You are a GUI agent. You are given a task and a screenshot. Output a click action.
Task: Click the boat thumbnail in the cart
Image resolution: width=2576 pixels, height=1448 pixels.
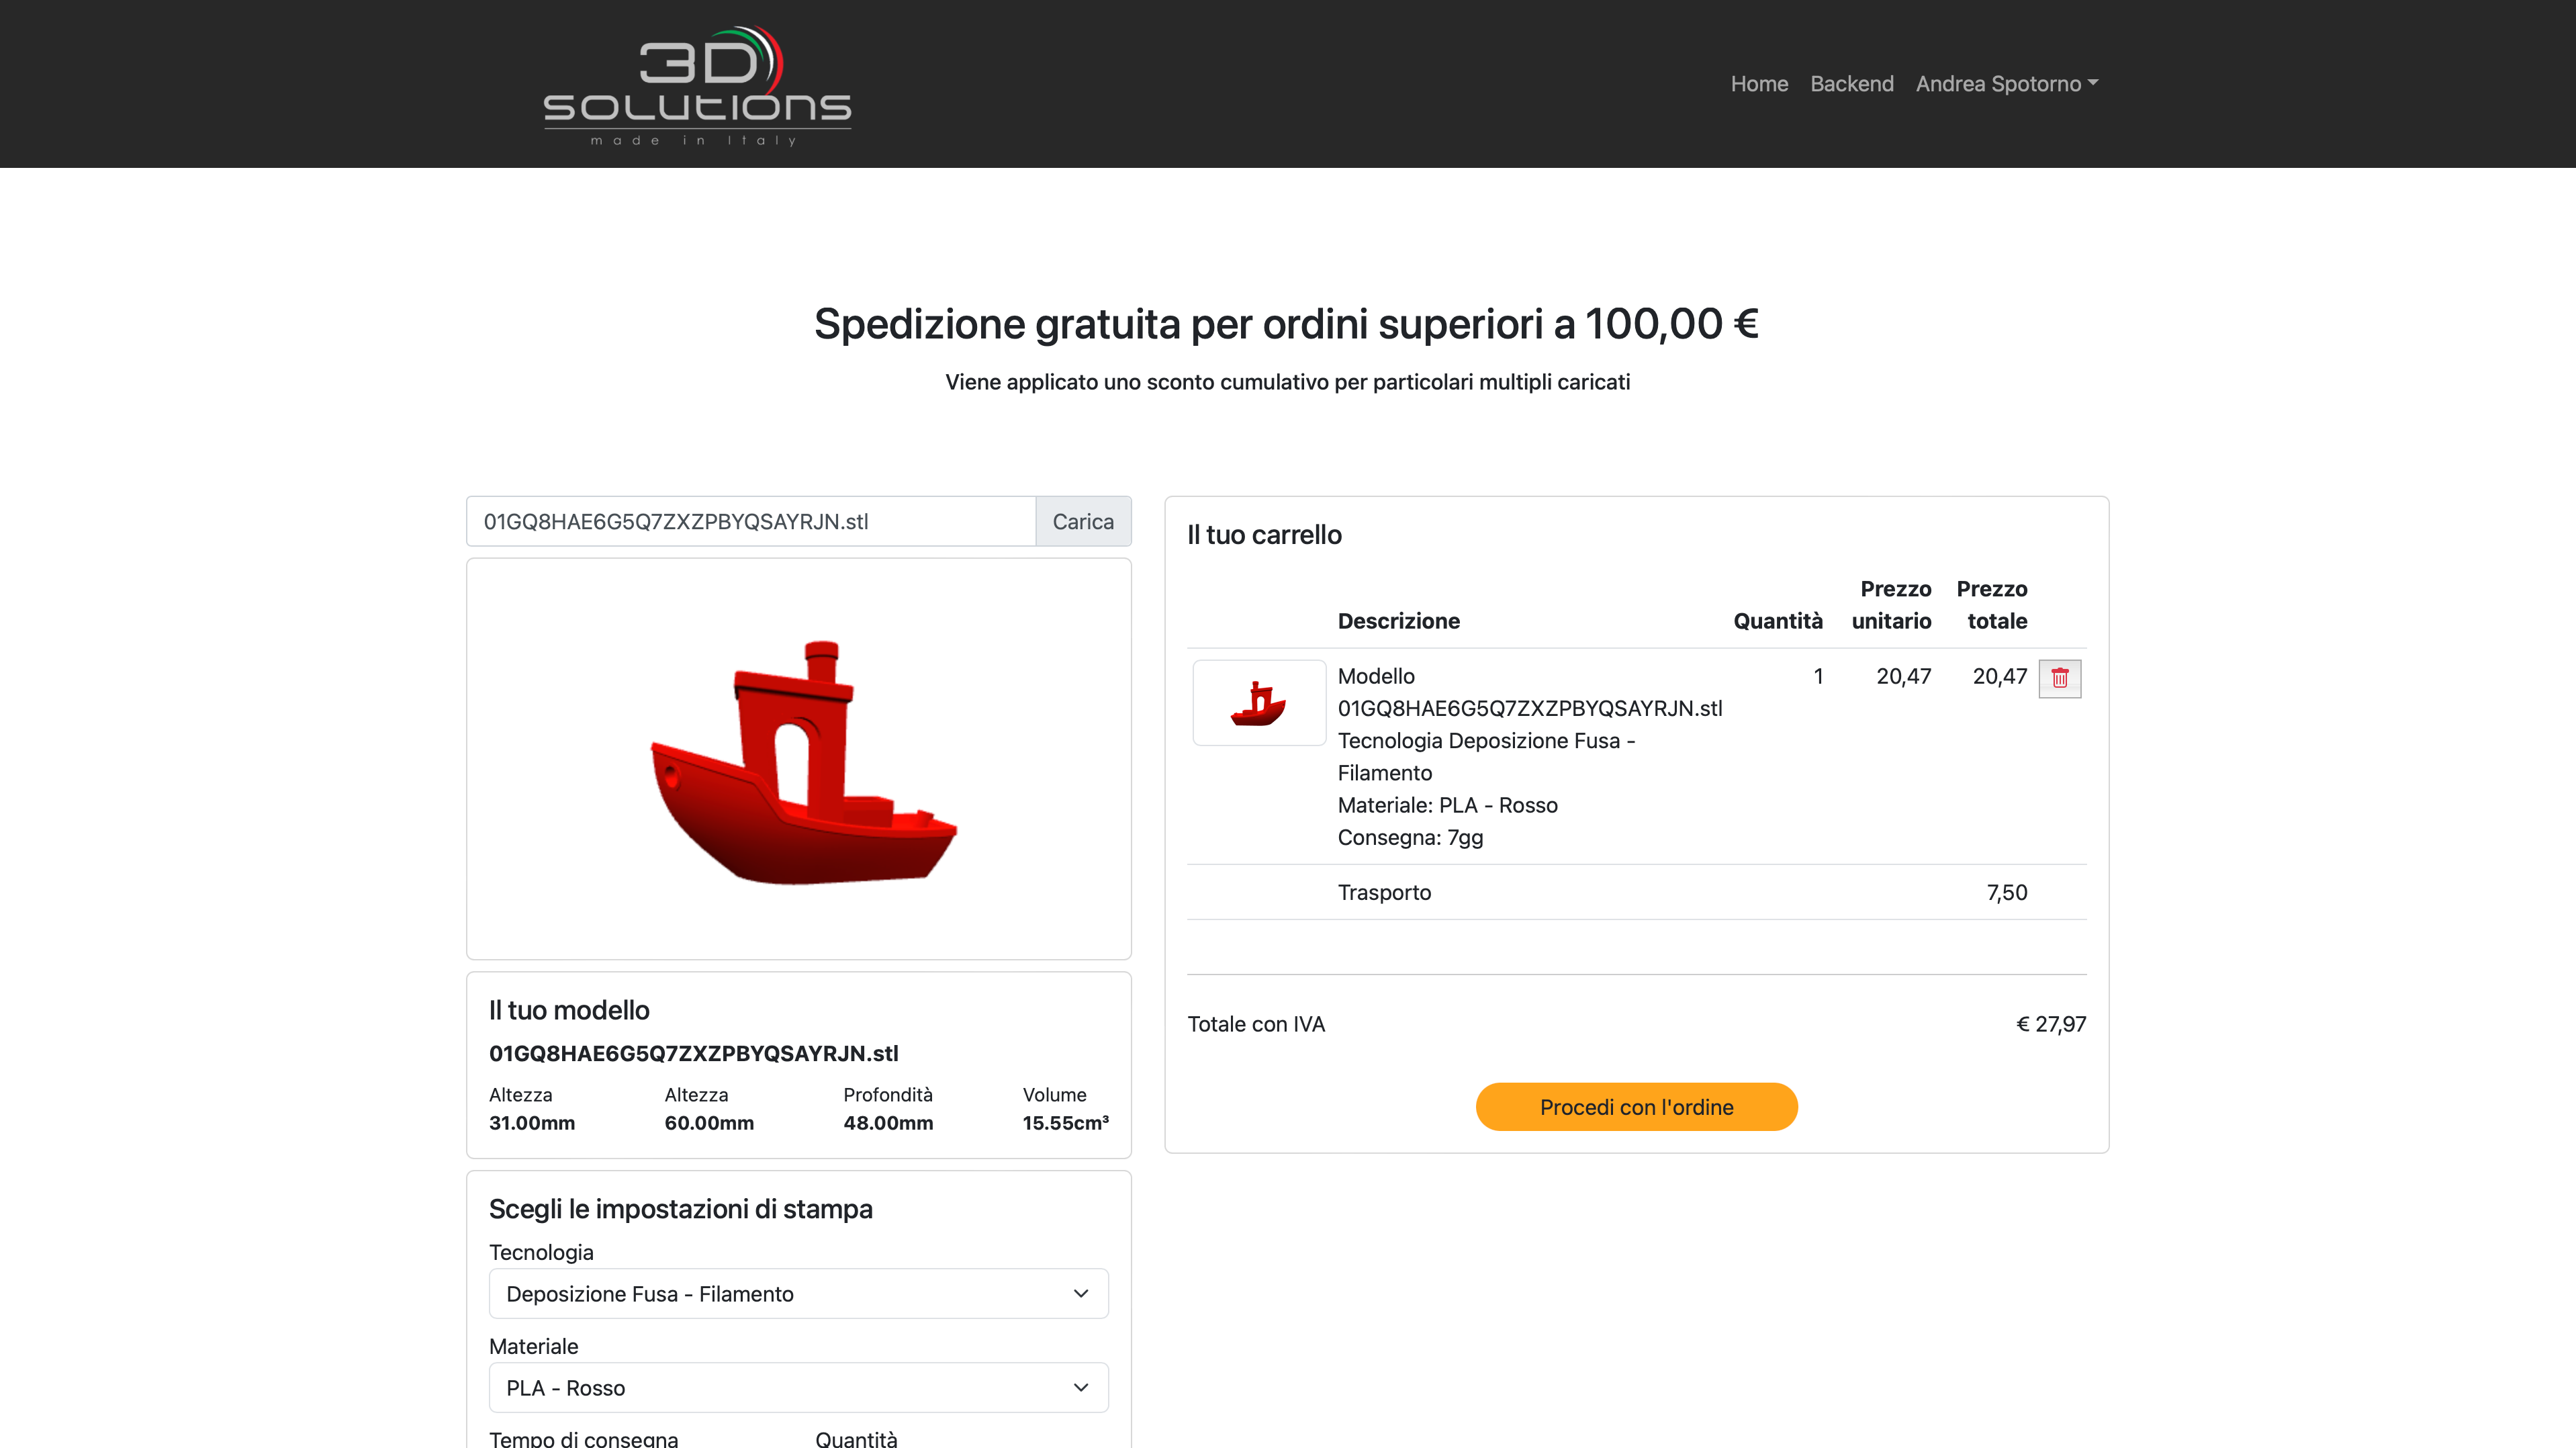tap(1259, 702)
